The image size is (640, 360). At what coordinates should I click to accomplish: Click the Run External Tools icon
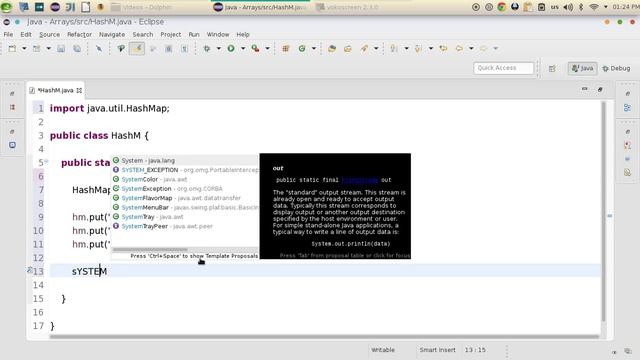tap(256, 49)
